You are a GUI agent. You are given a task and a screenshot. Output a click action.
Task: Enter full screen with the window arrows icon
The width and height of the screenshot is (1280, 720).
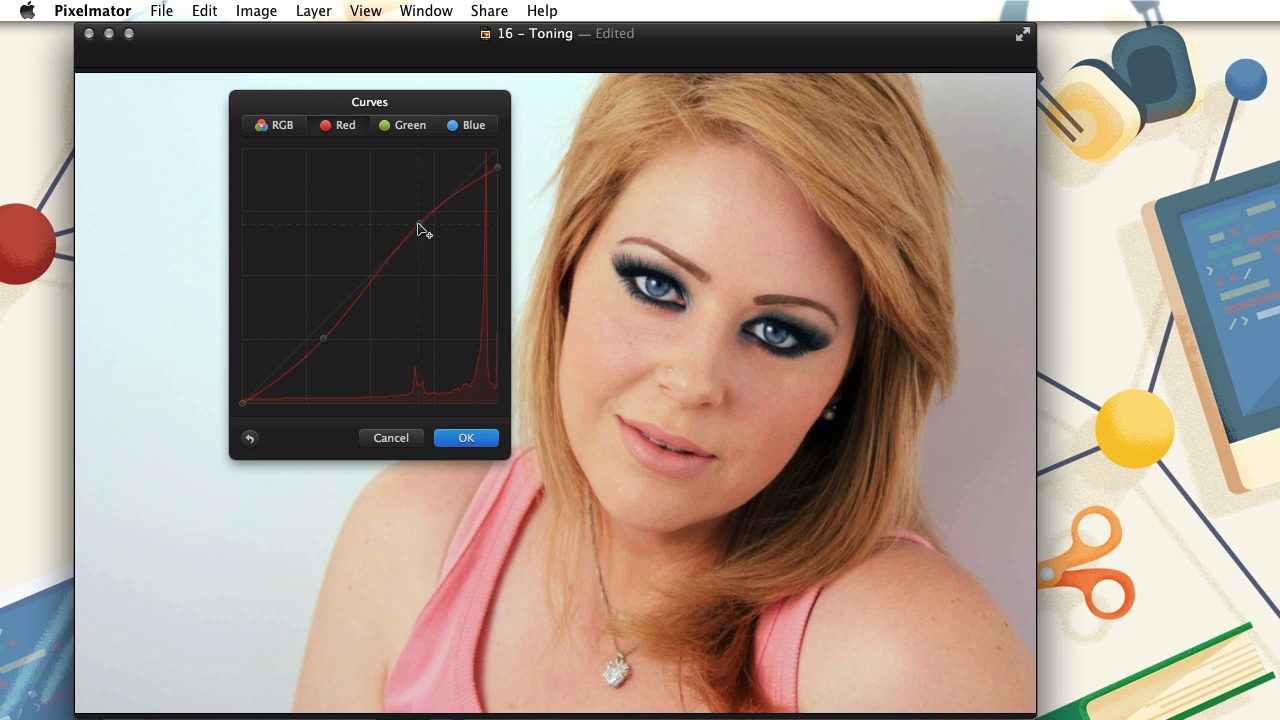tap(1022, 34)
